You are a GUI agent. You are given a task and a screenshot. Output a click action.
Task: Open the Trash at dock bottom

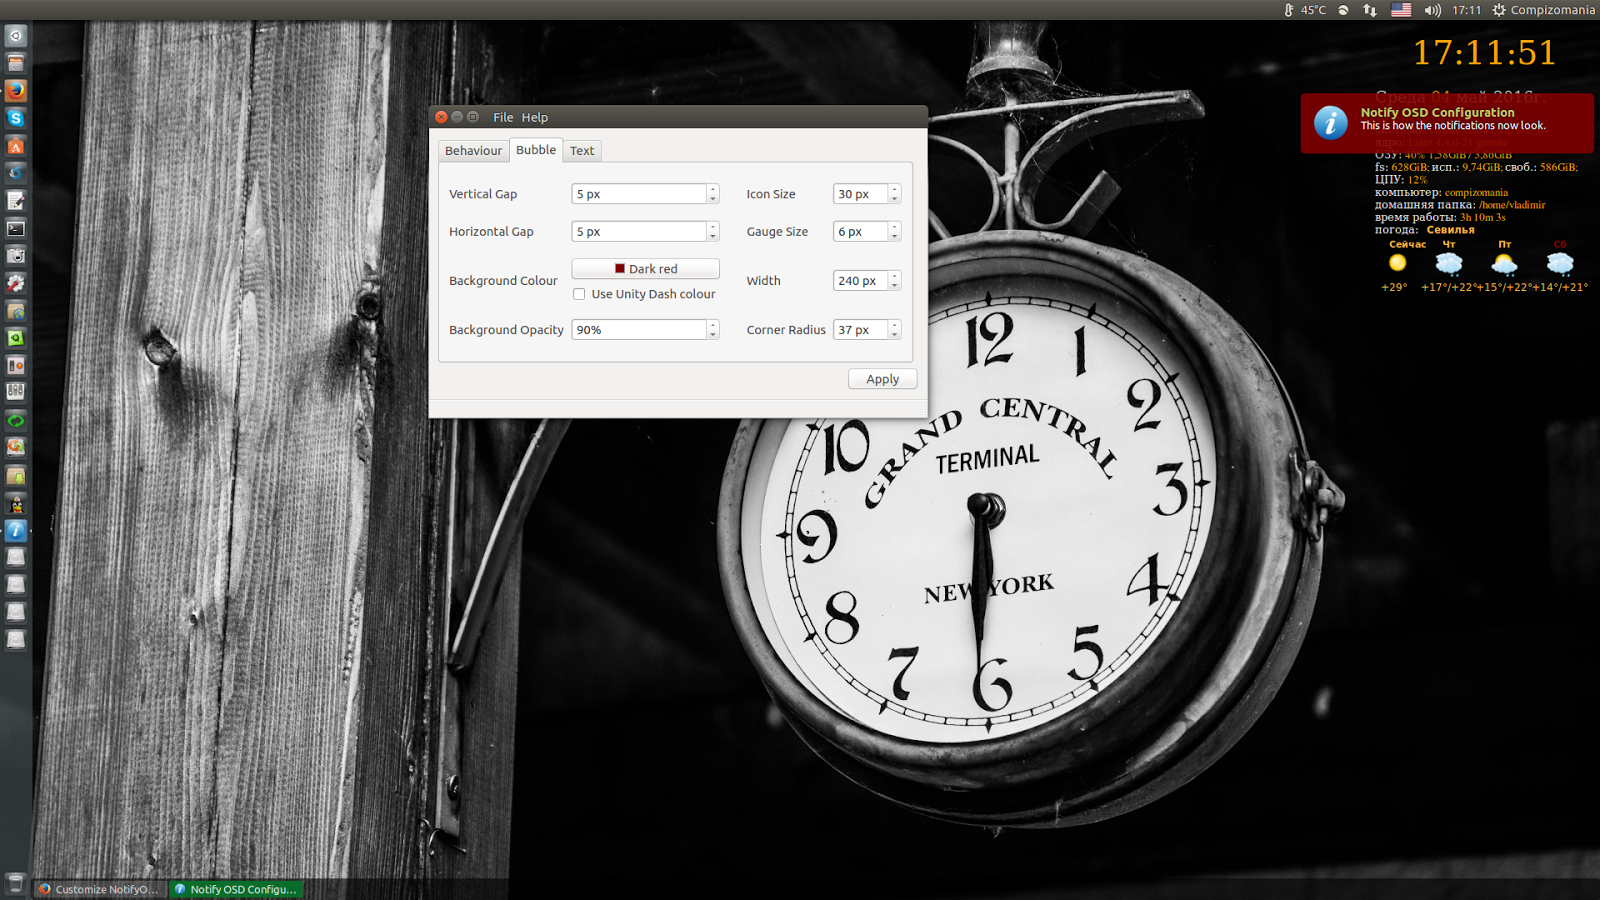coord(15,883)
